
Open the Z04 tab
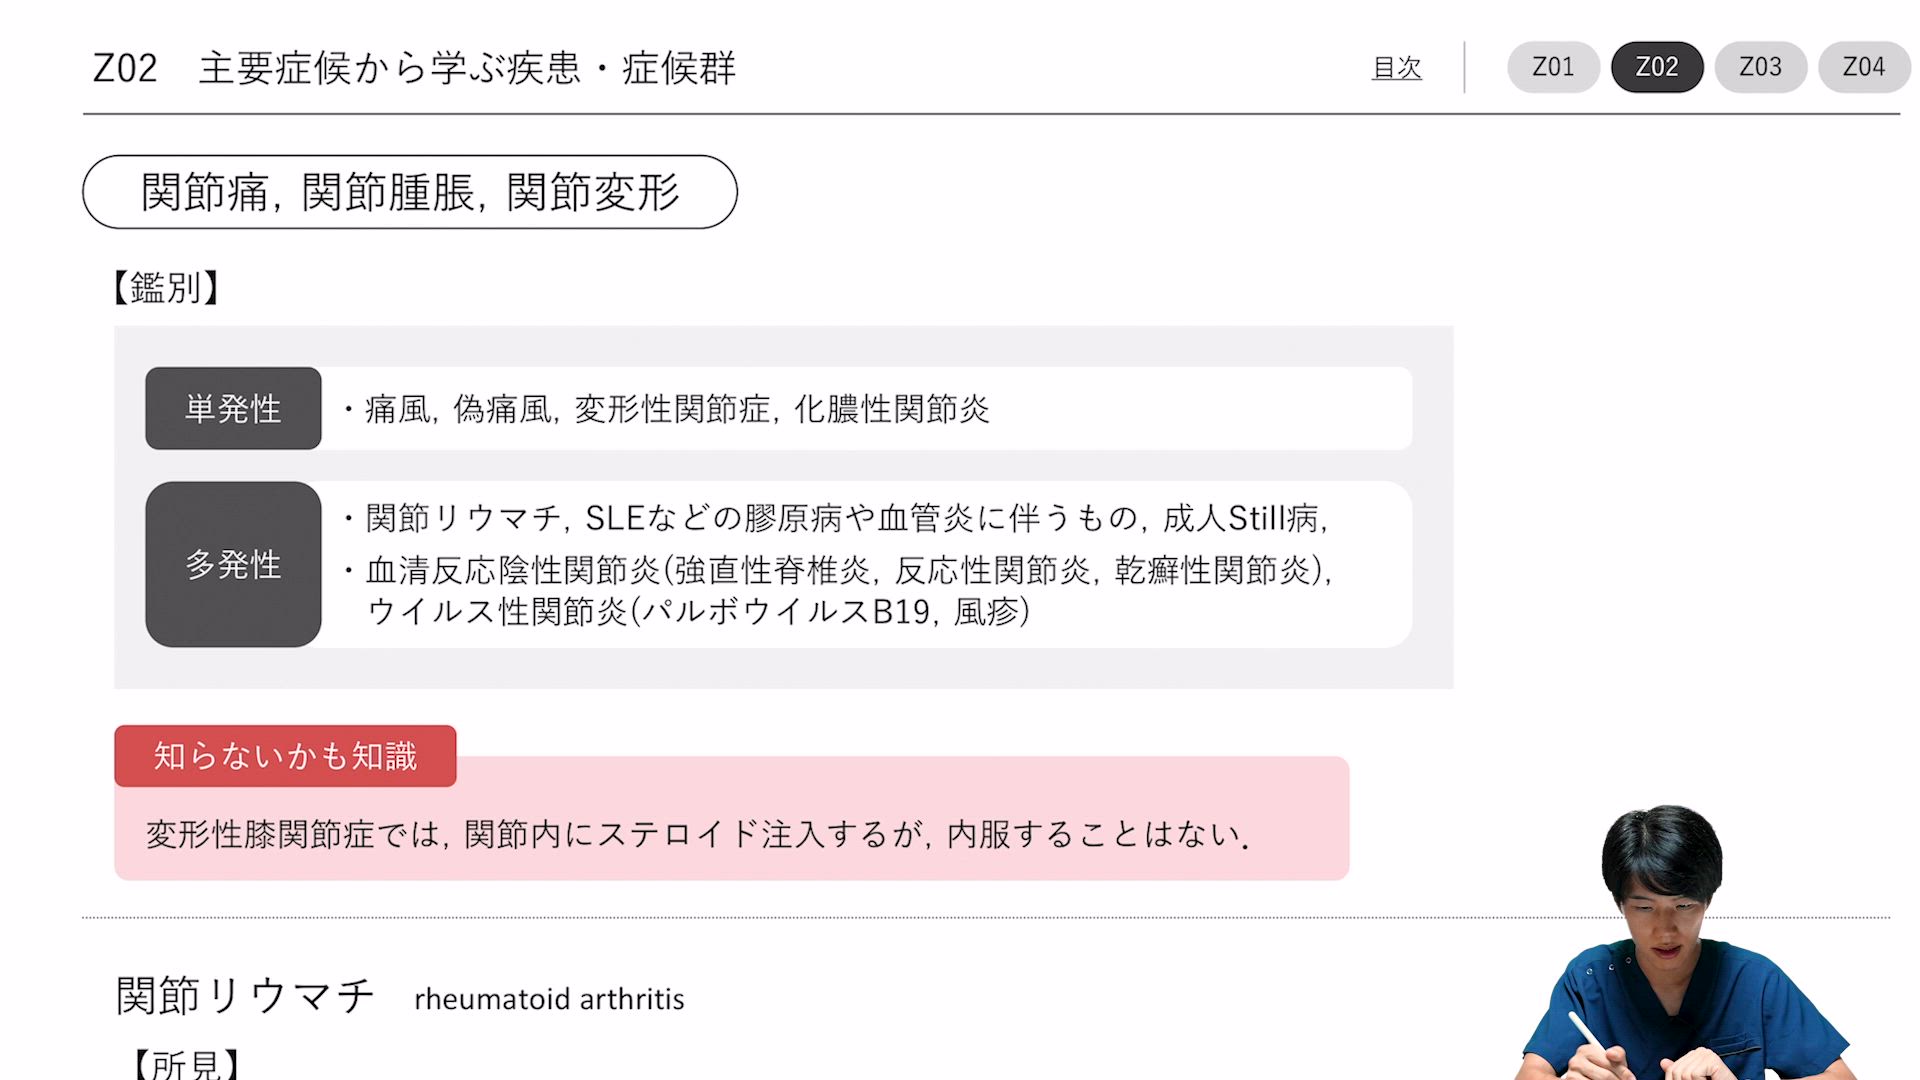tap(1863, 67)
